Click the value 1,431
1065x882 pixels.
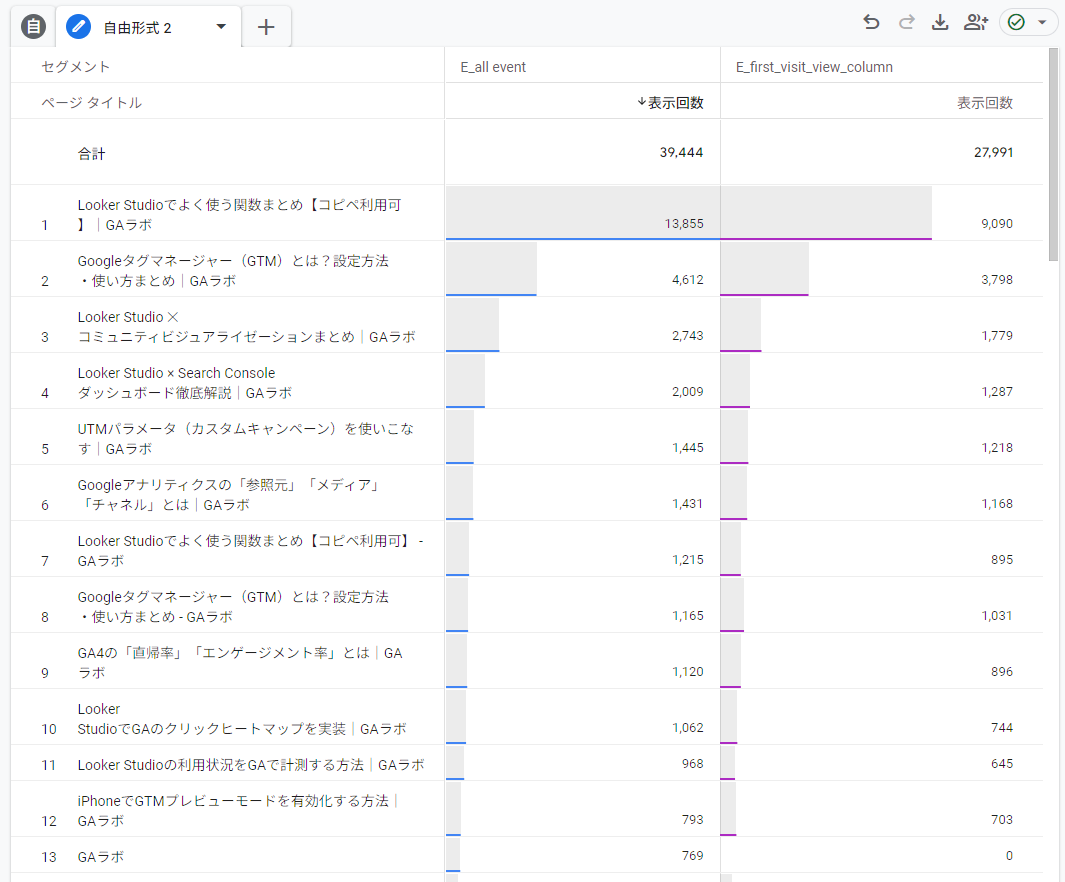[x=687, y=504]
